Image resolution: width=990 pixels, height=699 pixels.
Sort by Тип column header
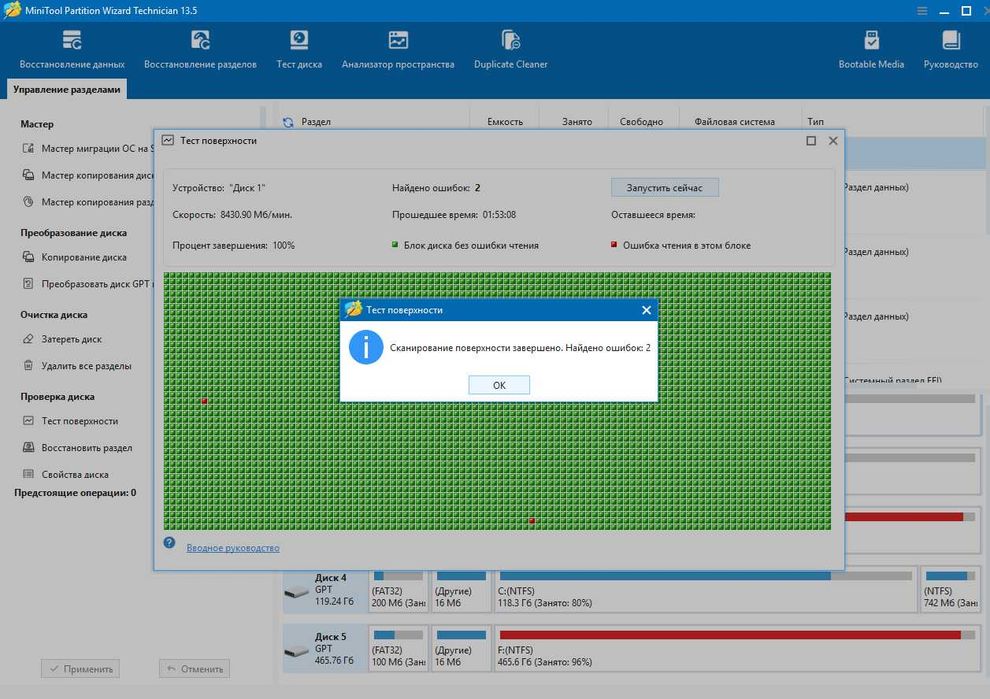[x=815, y=122]
